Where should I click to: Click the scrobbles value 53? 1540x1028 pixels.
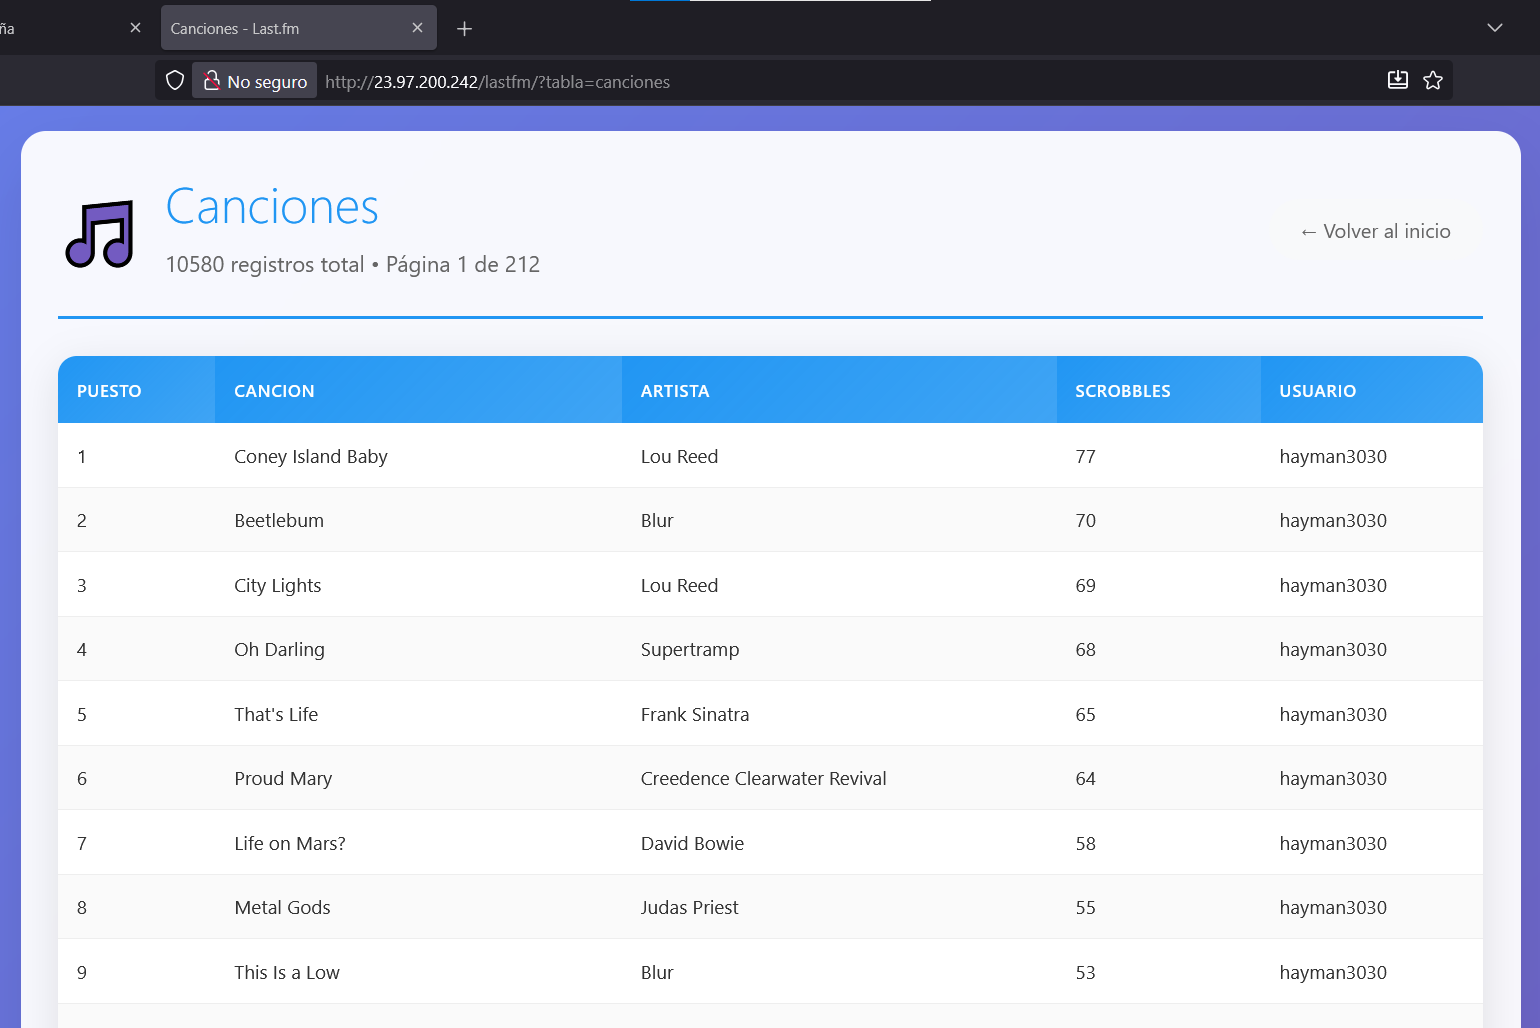1085,973
